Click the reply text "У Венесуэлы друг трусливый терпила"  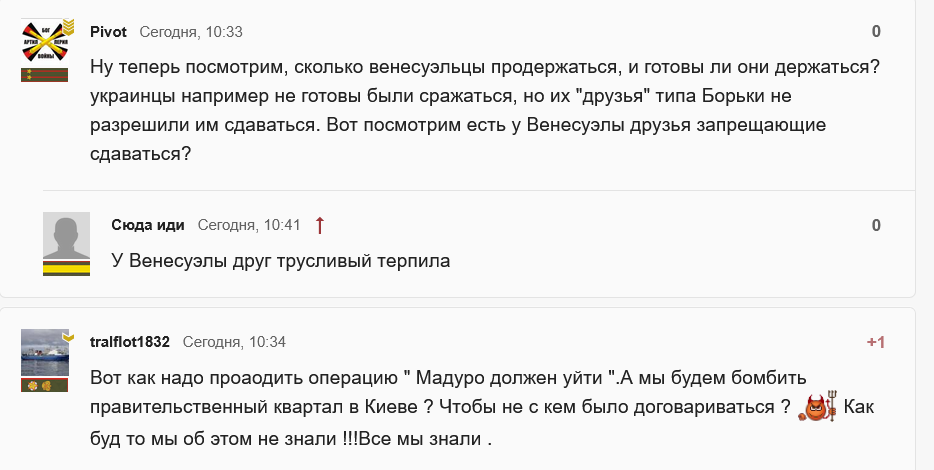click(281, 262)
